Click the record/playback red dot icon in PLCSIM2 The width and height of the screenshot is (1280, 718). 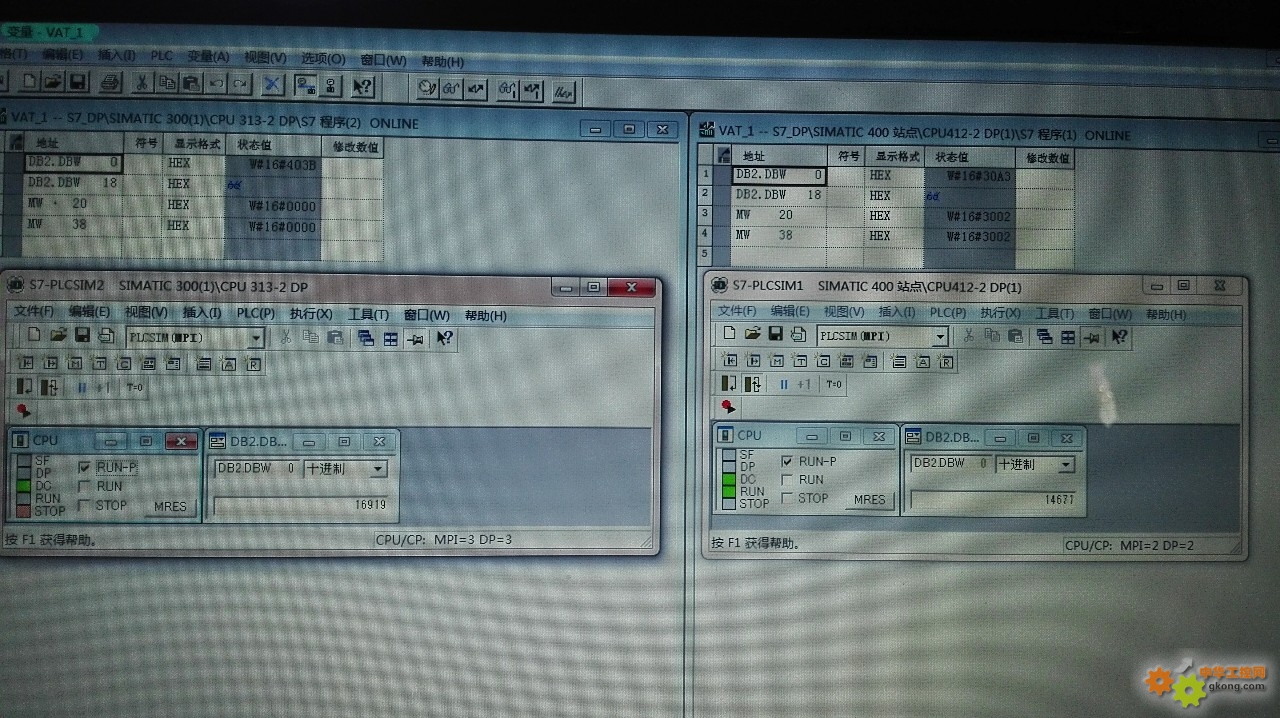pos(24,410)
